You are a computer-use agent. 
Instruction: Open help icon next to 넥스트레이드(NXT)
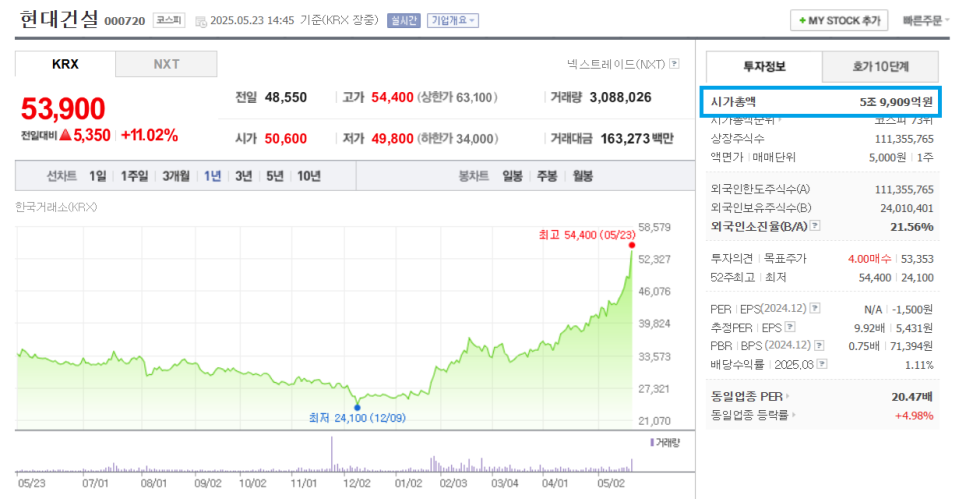point(674,63)
